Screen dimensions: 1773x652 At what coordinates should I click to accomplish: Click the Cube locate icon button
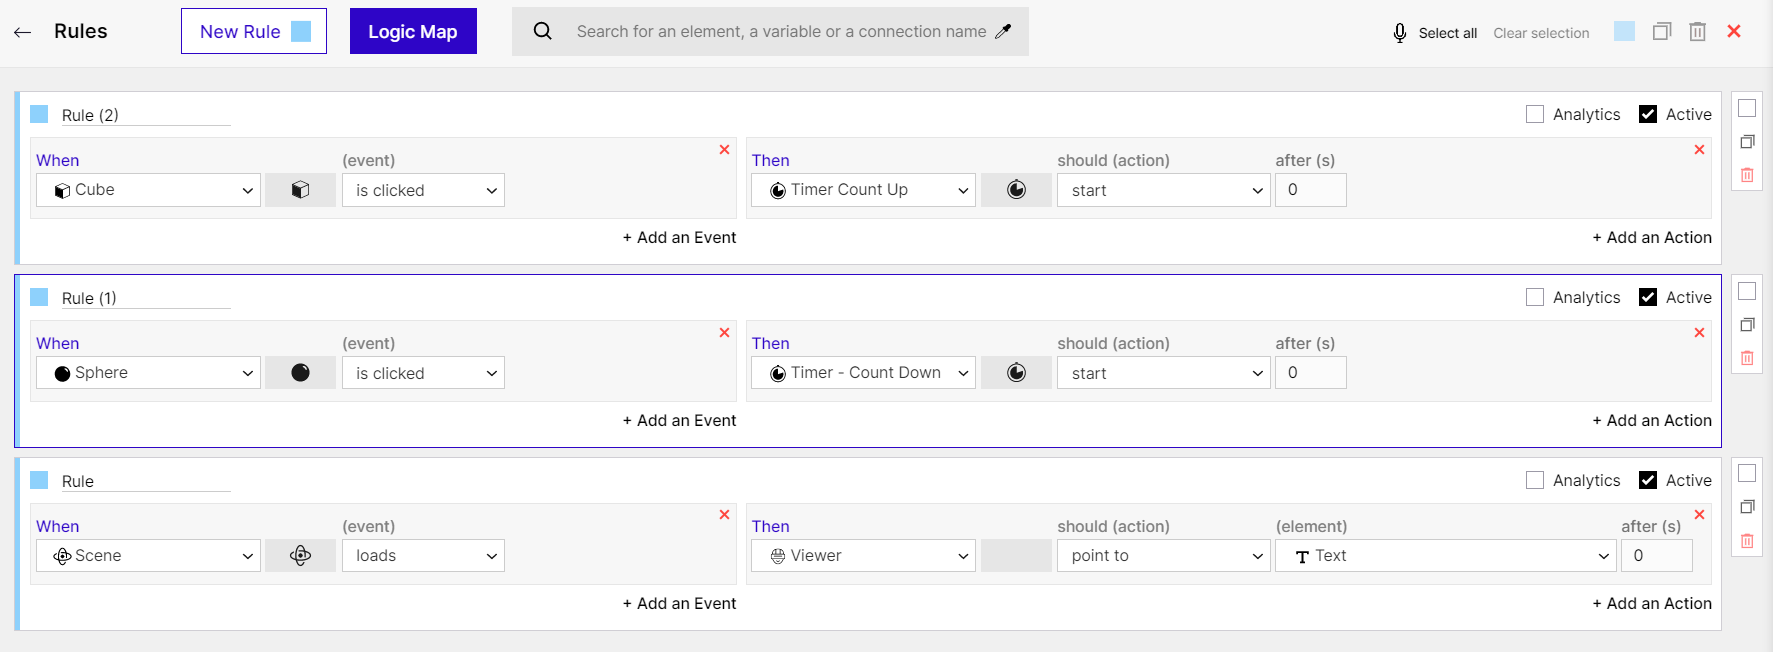pos(300,190)
